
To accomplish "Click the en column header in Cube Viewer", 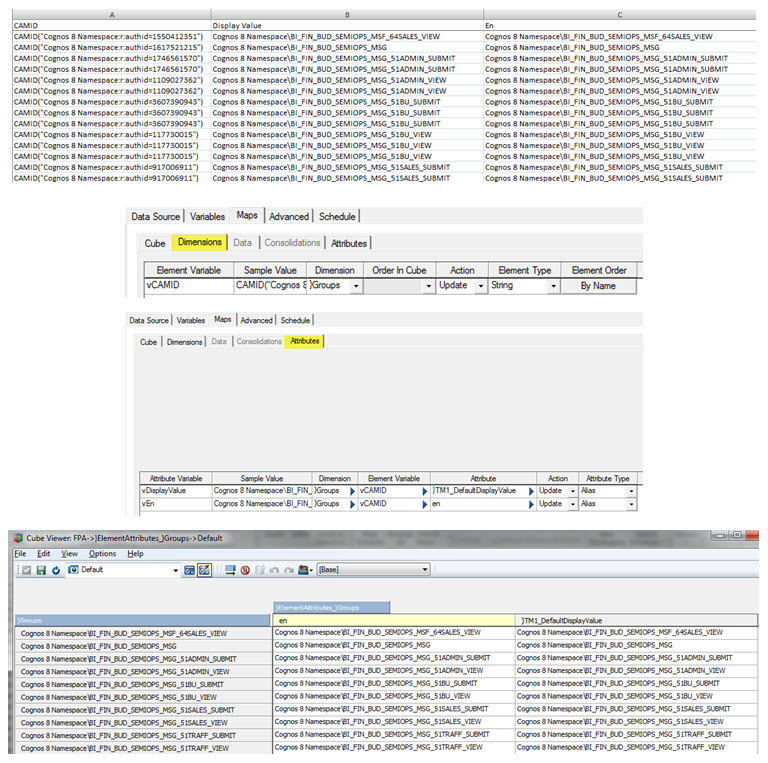I will [x=393, y=620].
